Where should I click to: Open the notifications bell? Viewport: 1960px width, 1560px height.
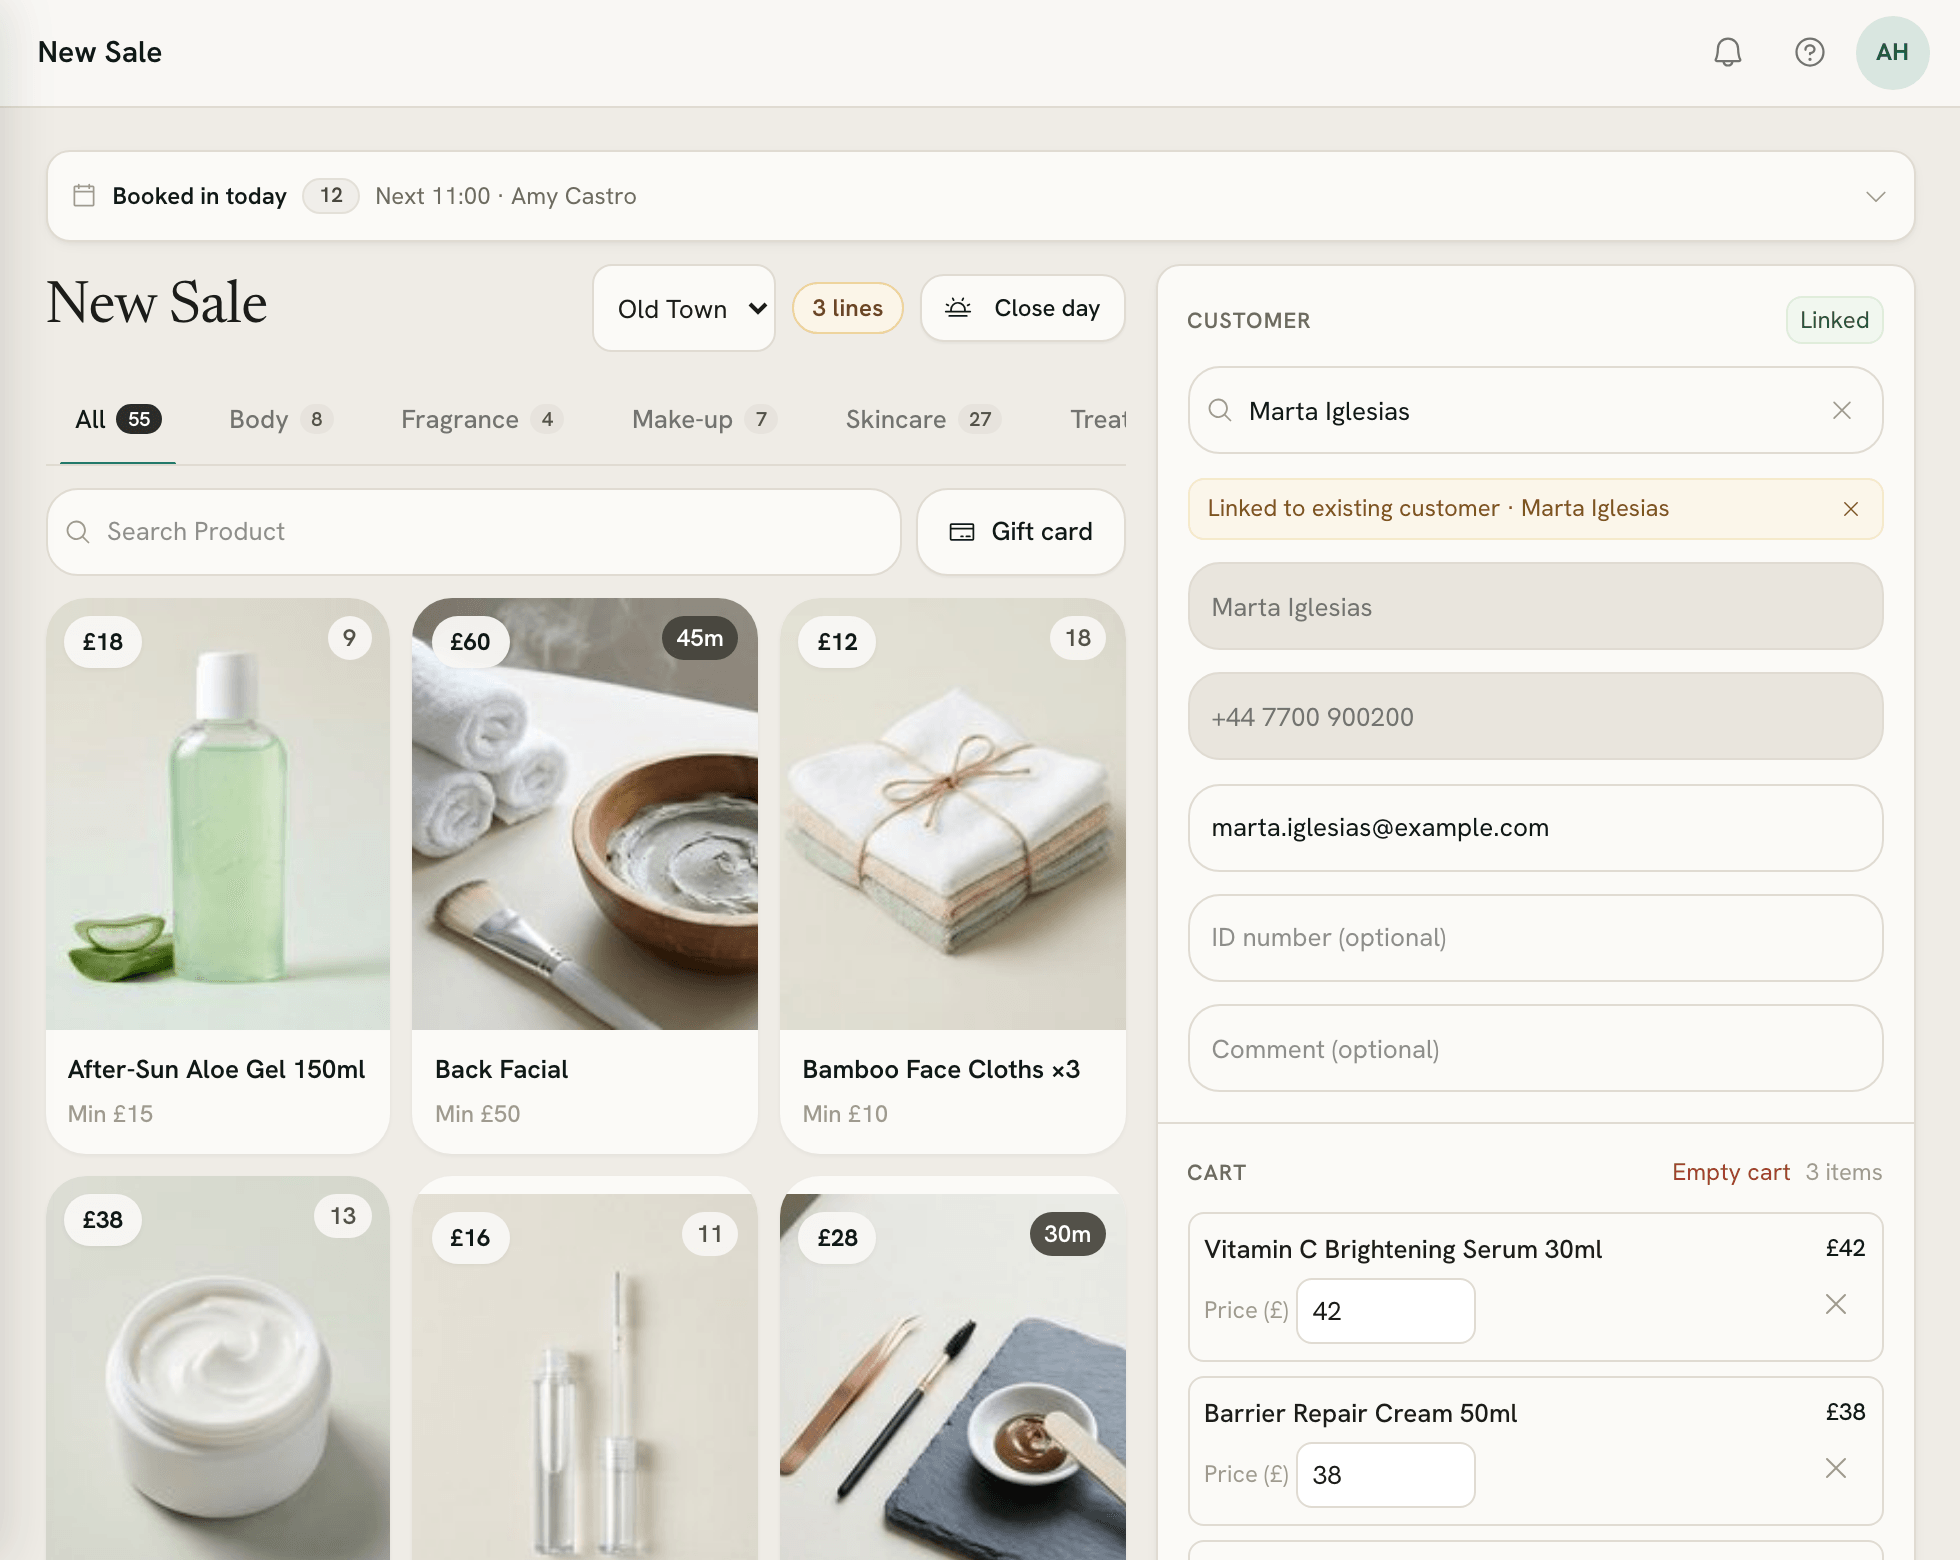pyautogui.click(x=1728, y=52)
